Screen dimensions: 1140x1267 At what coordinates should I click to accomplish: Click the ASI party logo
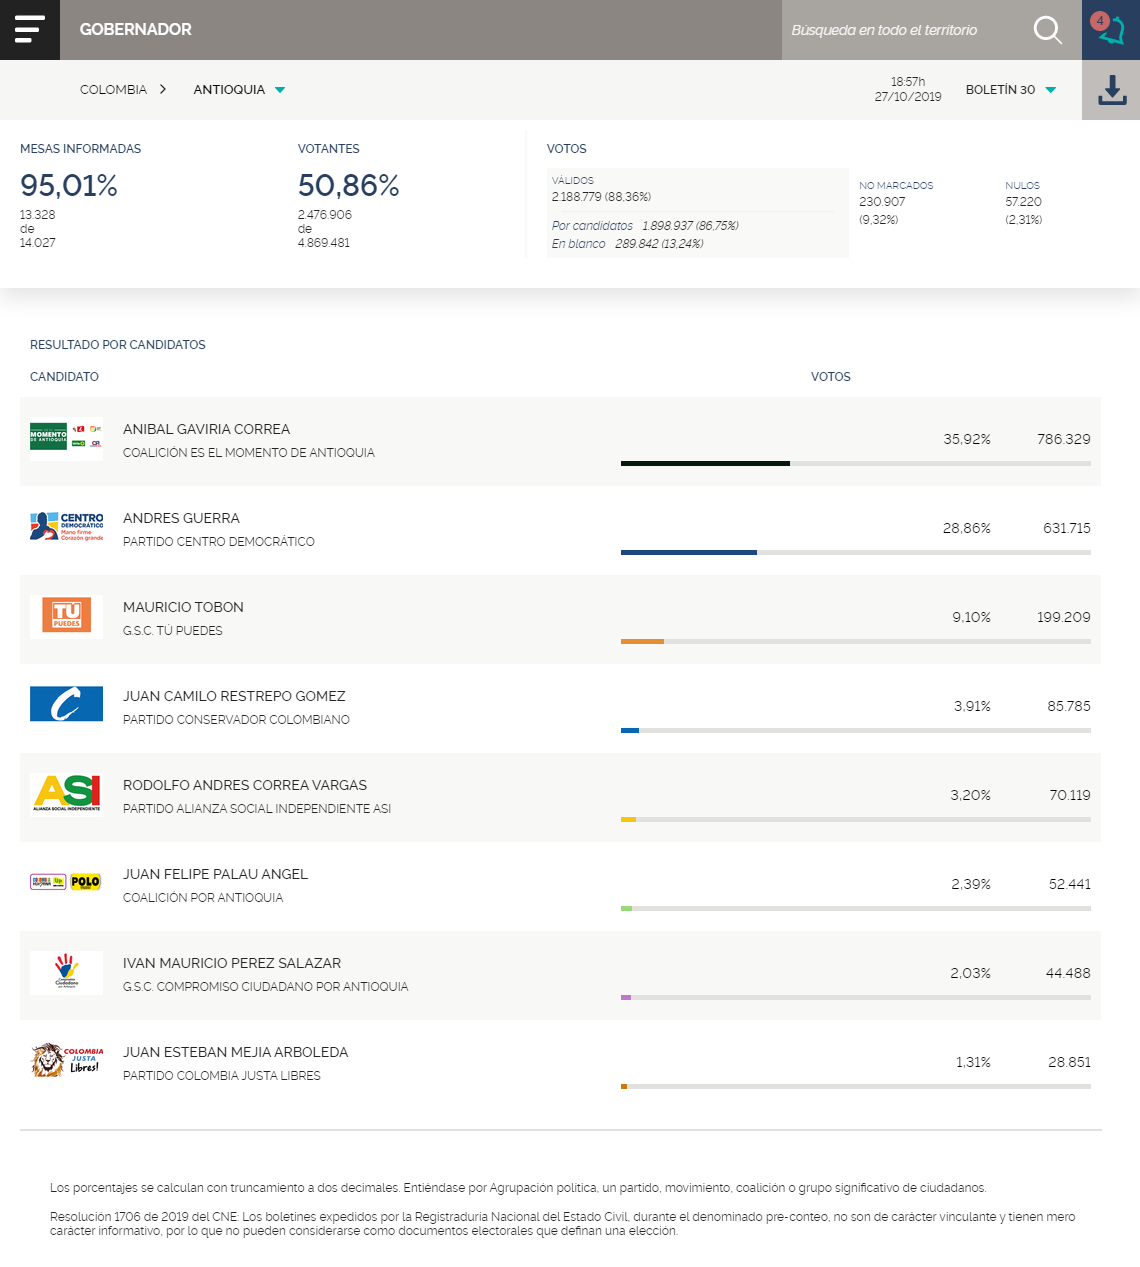point(66,793)
